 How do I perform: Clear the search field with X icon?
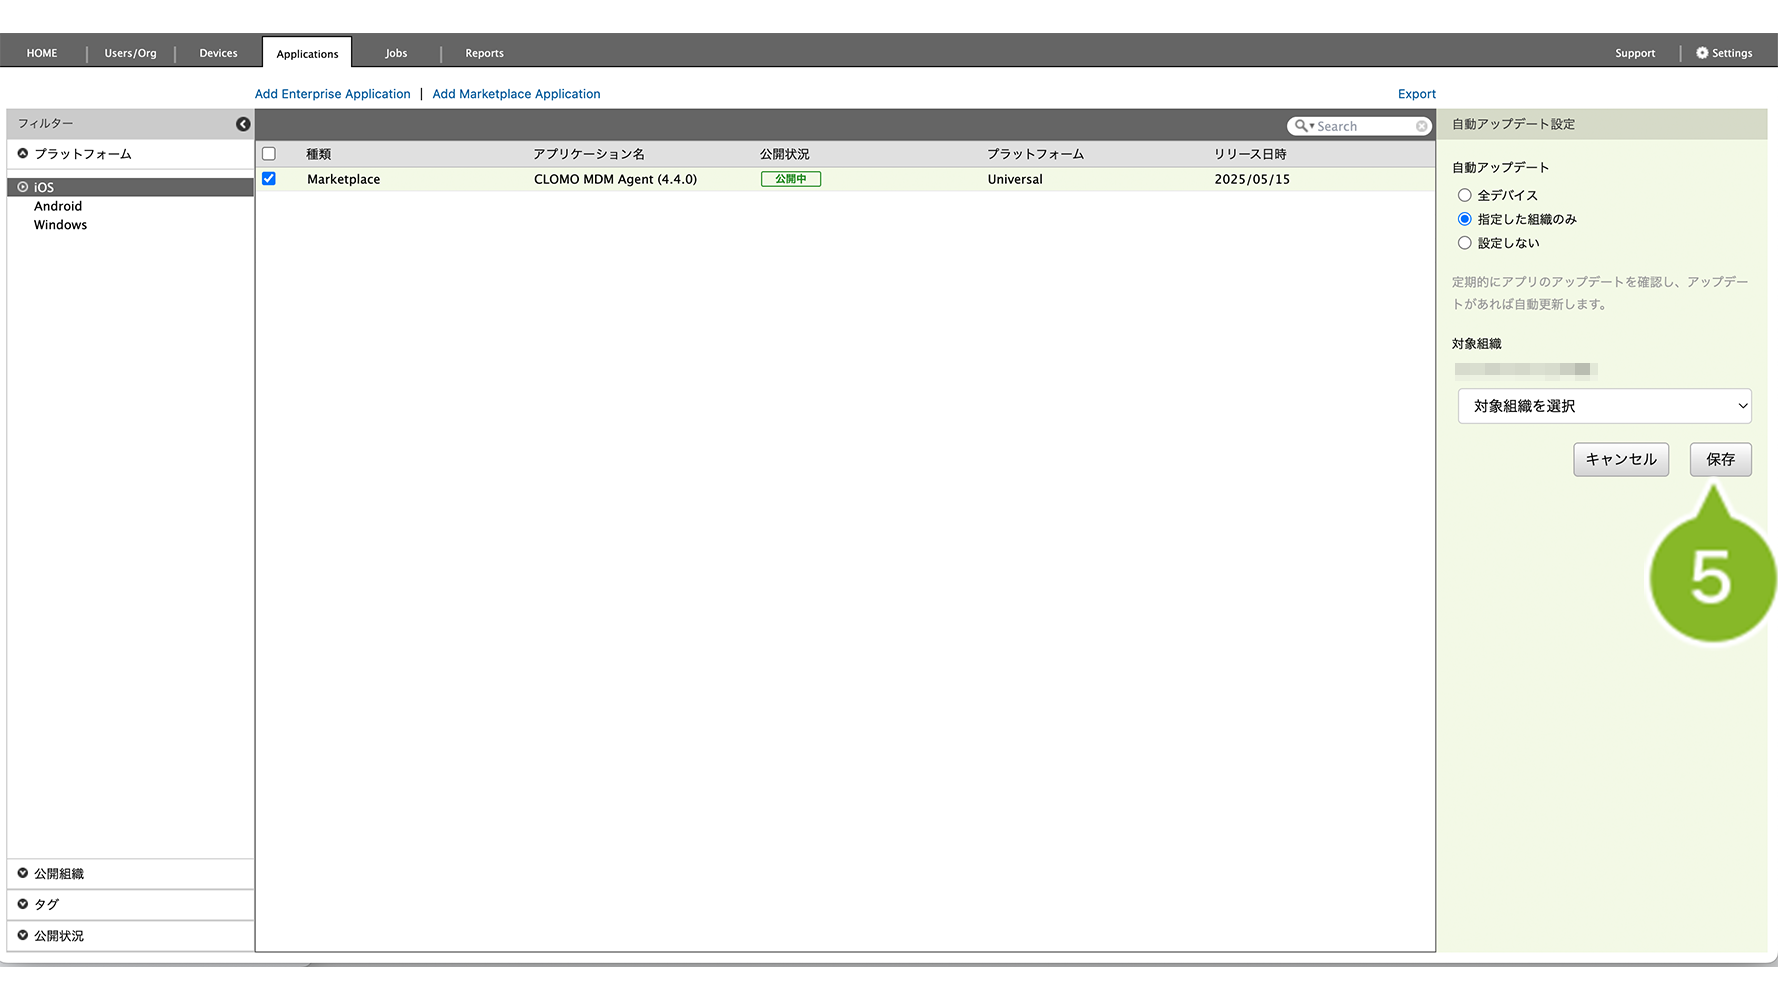[1421, 126]
